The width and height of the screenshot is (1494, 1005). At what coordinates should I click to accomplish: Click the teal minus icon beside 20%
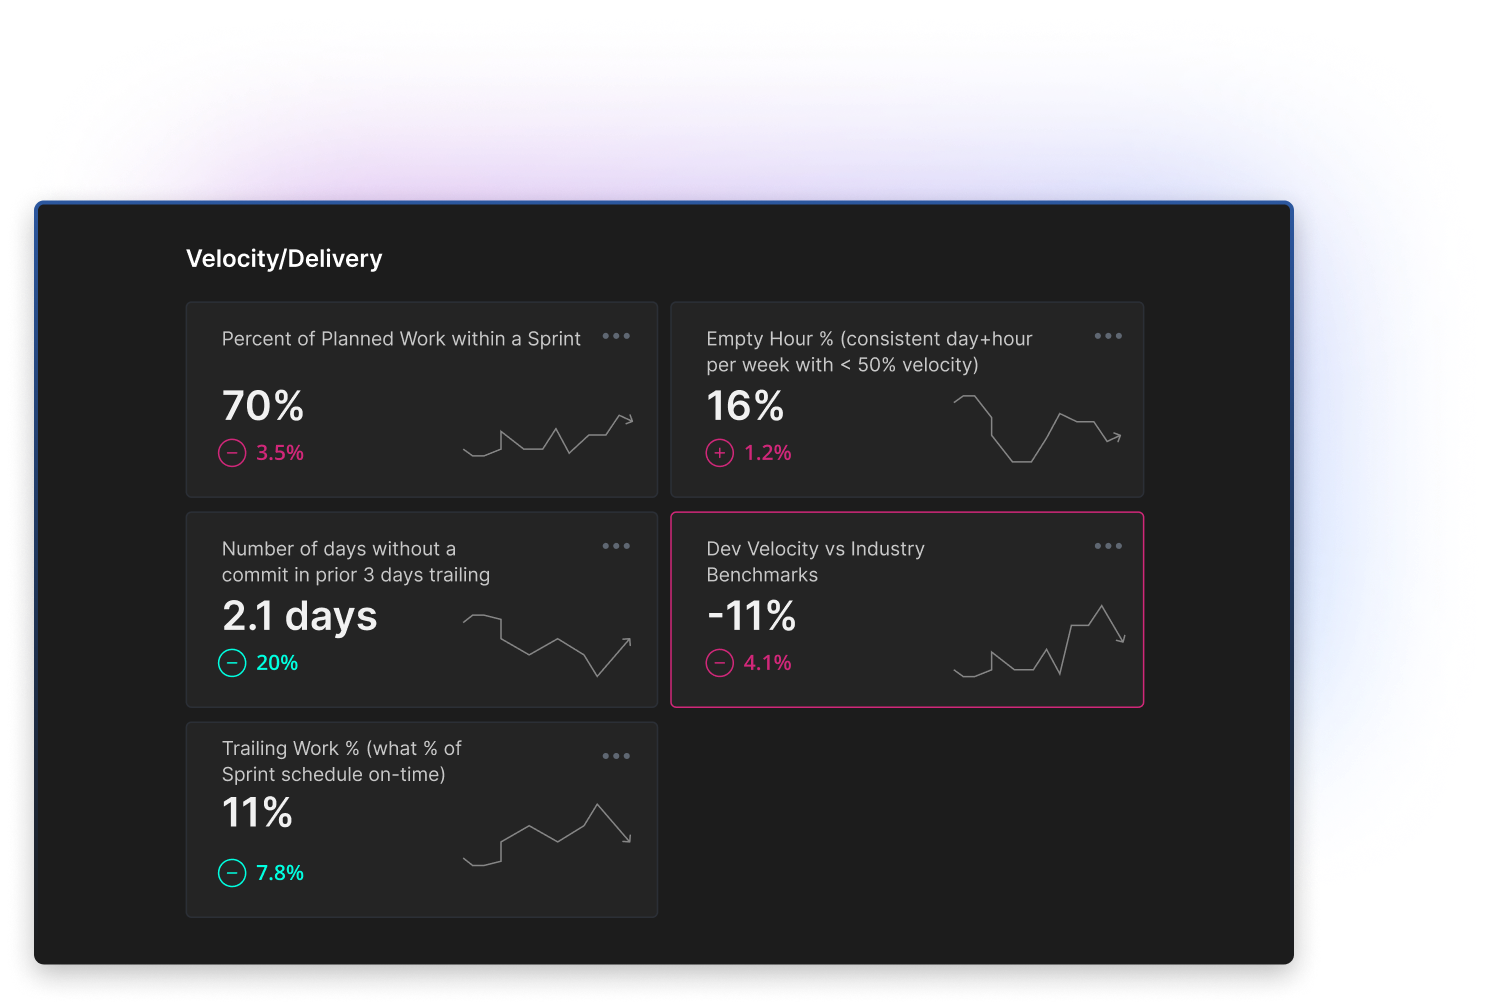(x=232, y=663)
